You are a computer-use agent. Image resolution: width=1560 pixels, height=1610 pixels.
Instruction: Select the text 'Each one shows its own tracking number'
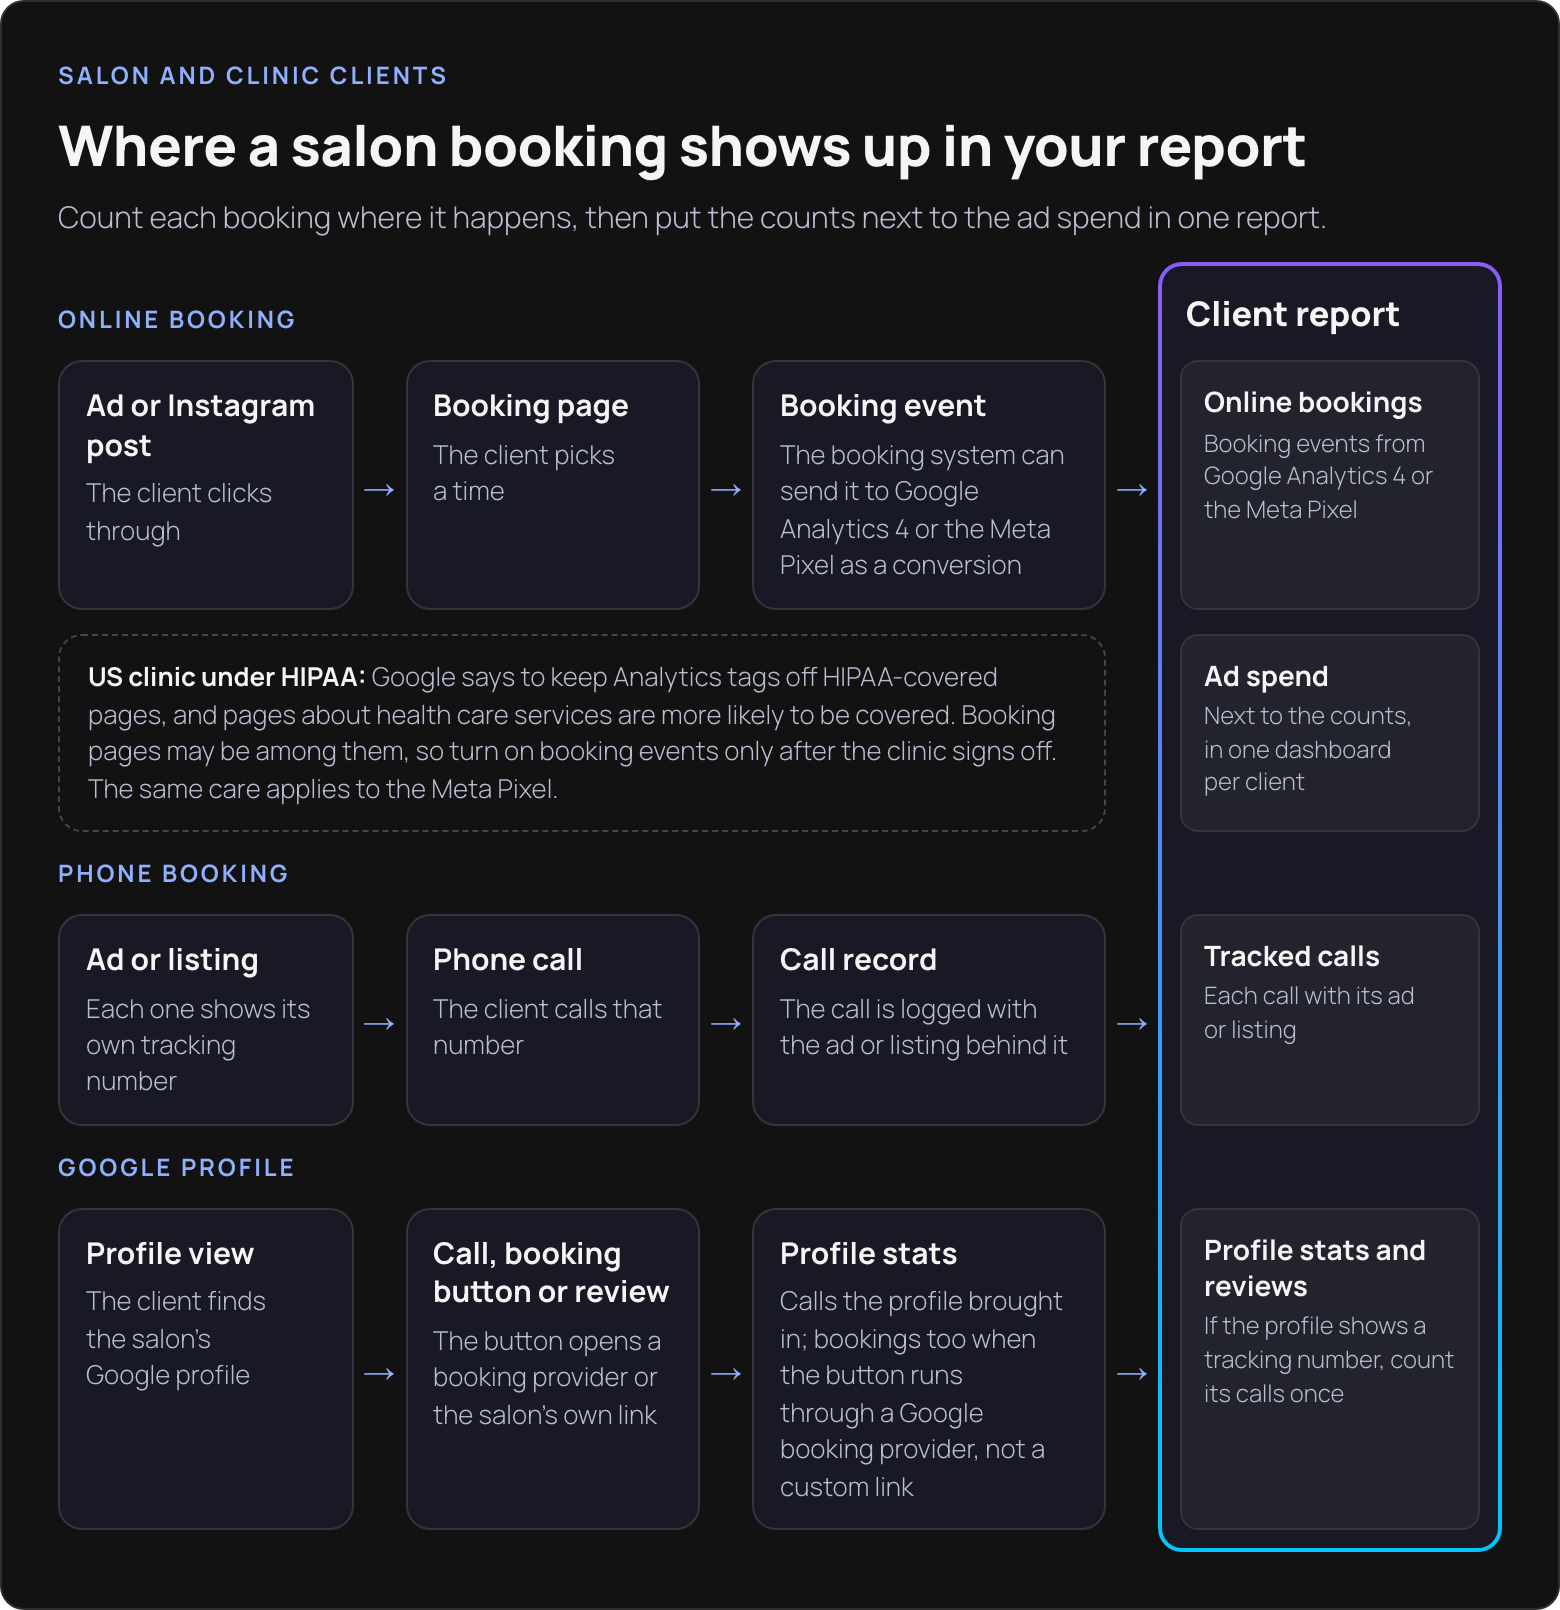(198, 1045)
